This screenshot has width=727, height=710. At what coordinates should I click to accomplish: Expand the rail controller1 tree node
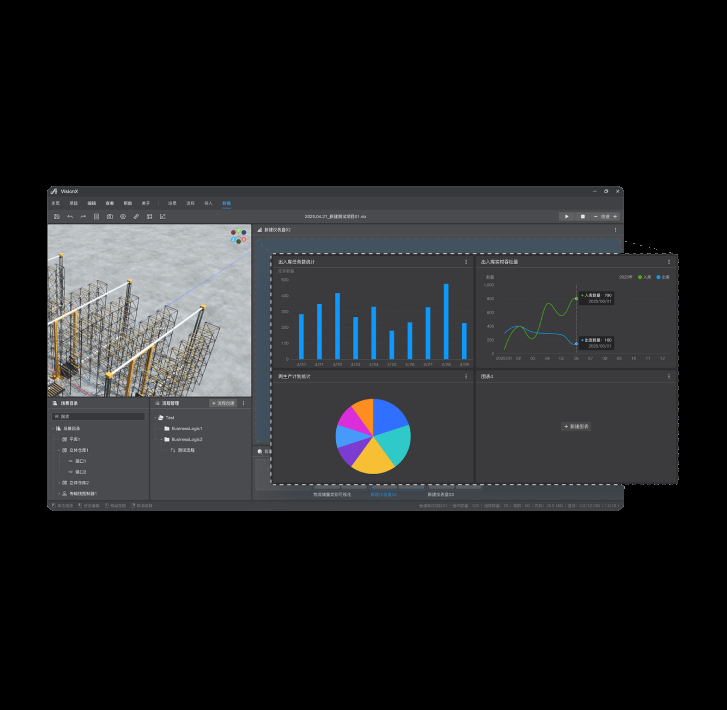59,493
